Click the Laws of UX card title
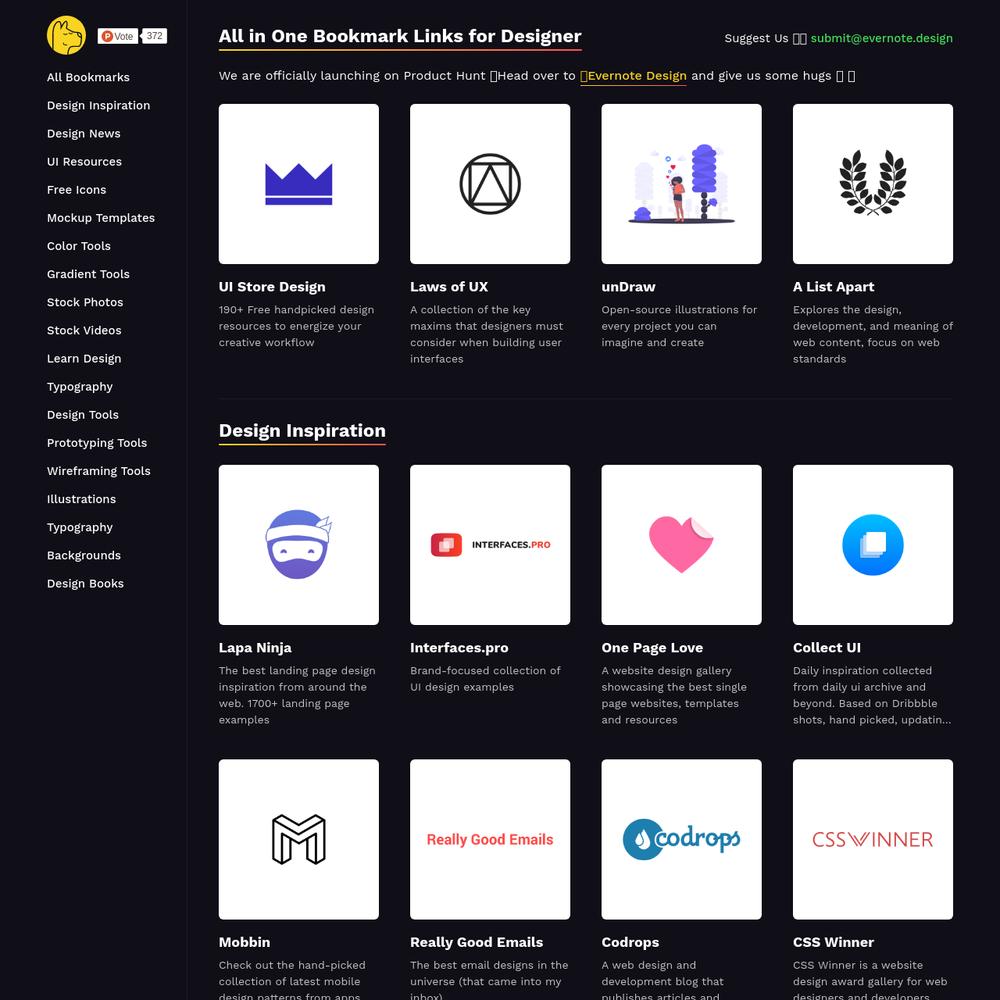1000x1000 pixels. [x=449, y=287]
